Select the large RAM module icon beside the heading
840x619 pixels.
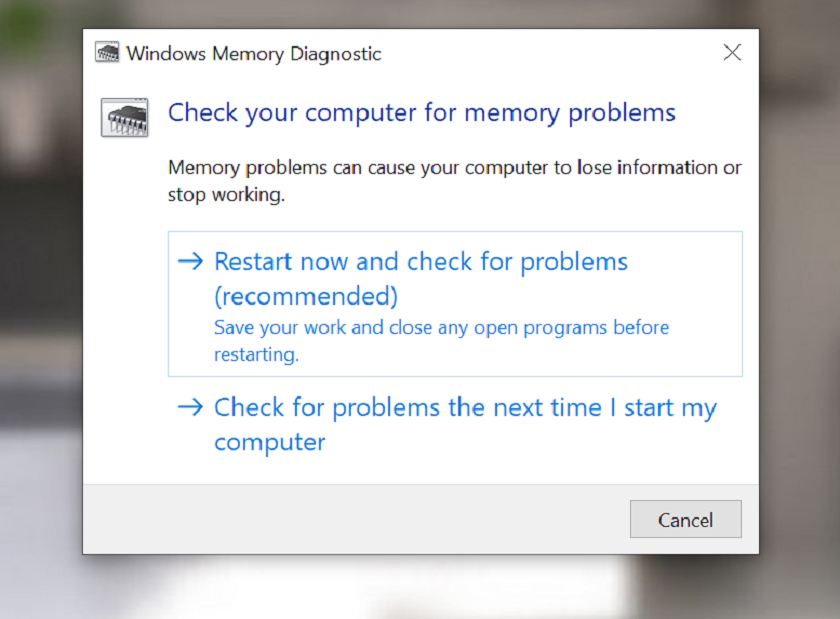click(124, 116)
